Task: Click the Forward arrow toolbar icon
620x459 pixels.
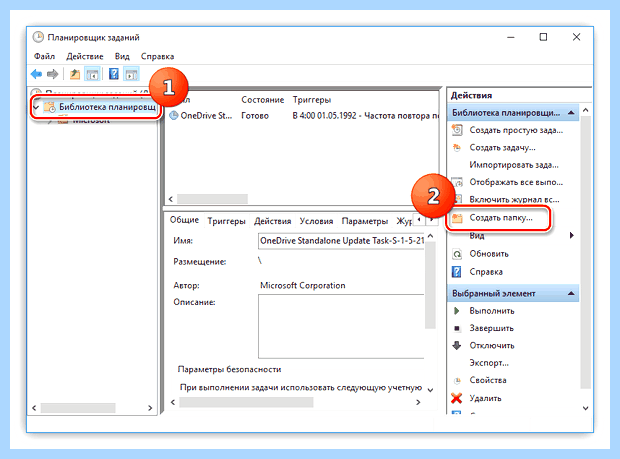Action: click(52, 74)
